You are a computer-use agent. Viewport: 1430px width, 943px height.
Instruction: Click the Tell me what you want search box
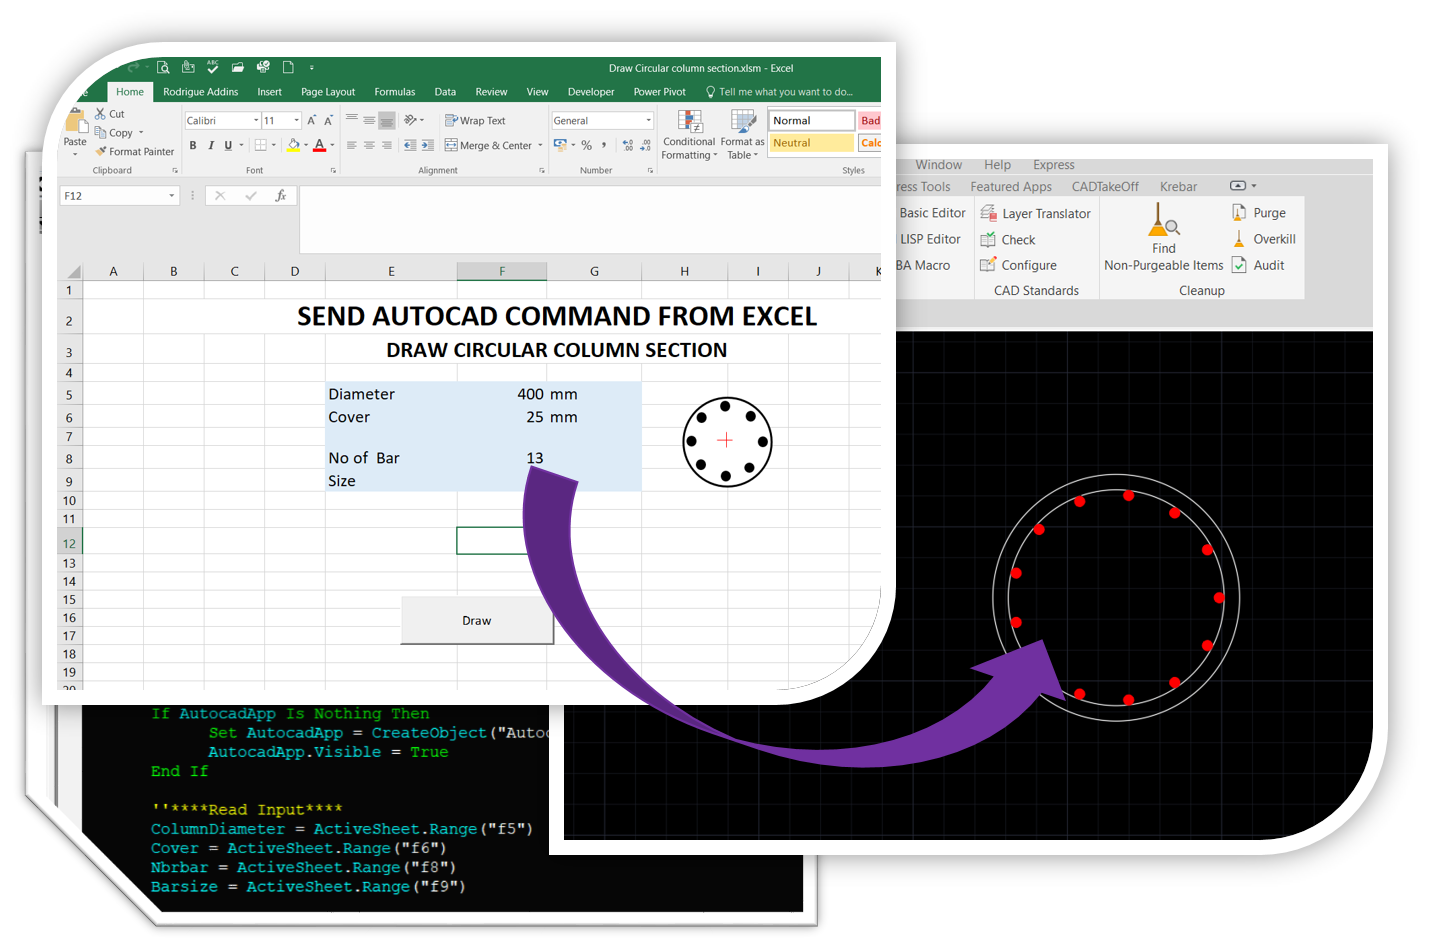(780, 92)
